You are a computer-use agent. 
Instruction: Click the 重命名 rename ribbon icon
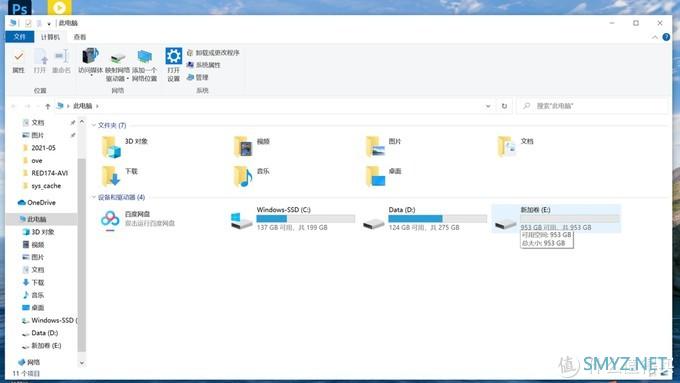tap(62, 62)
